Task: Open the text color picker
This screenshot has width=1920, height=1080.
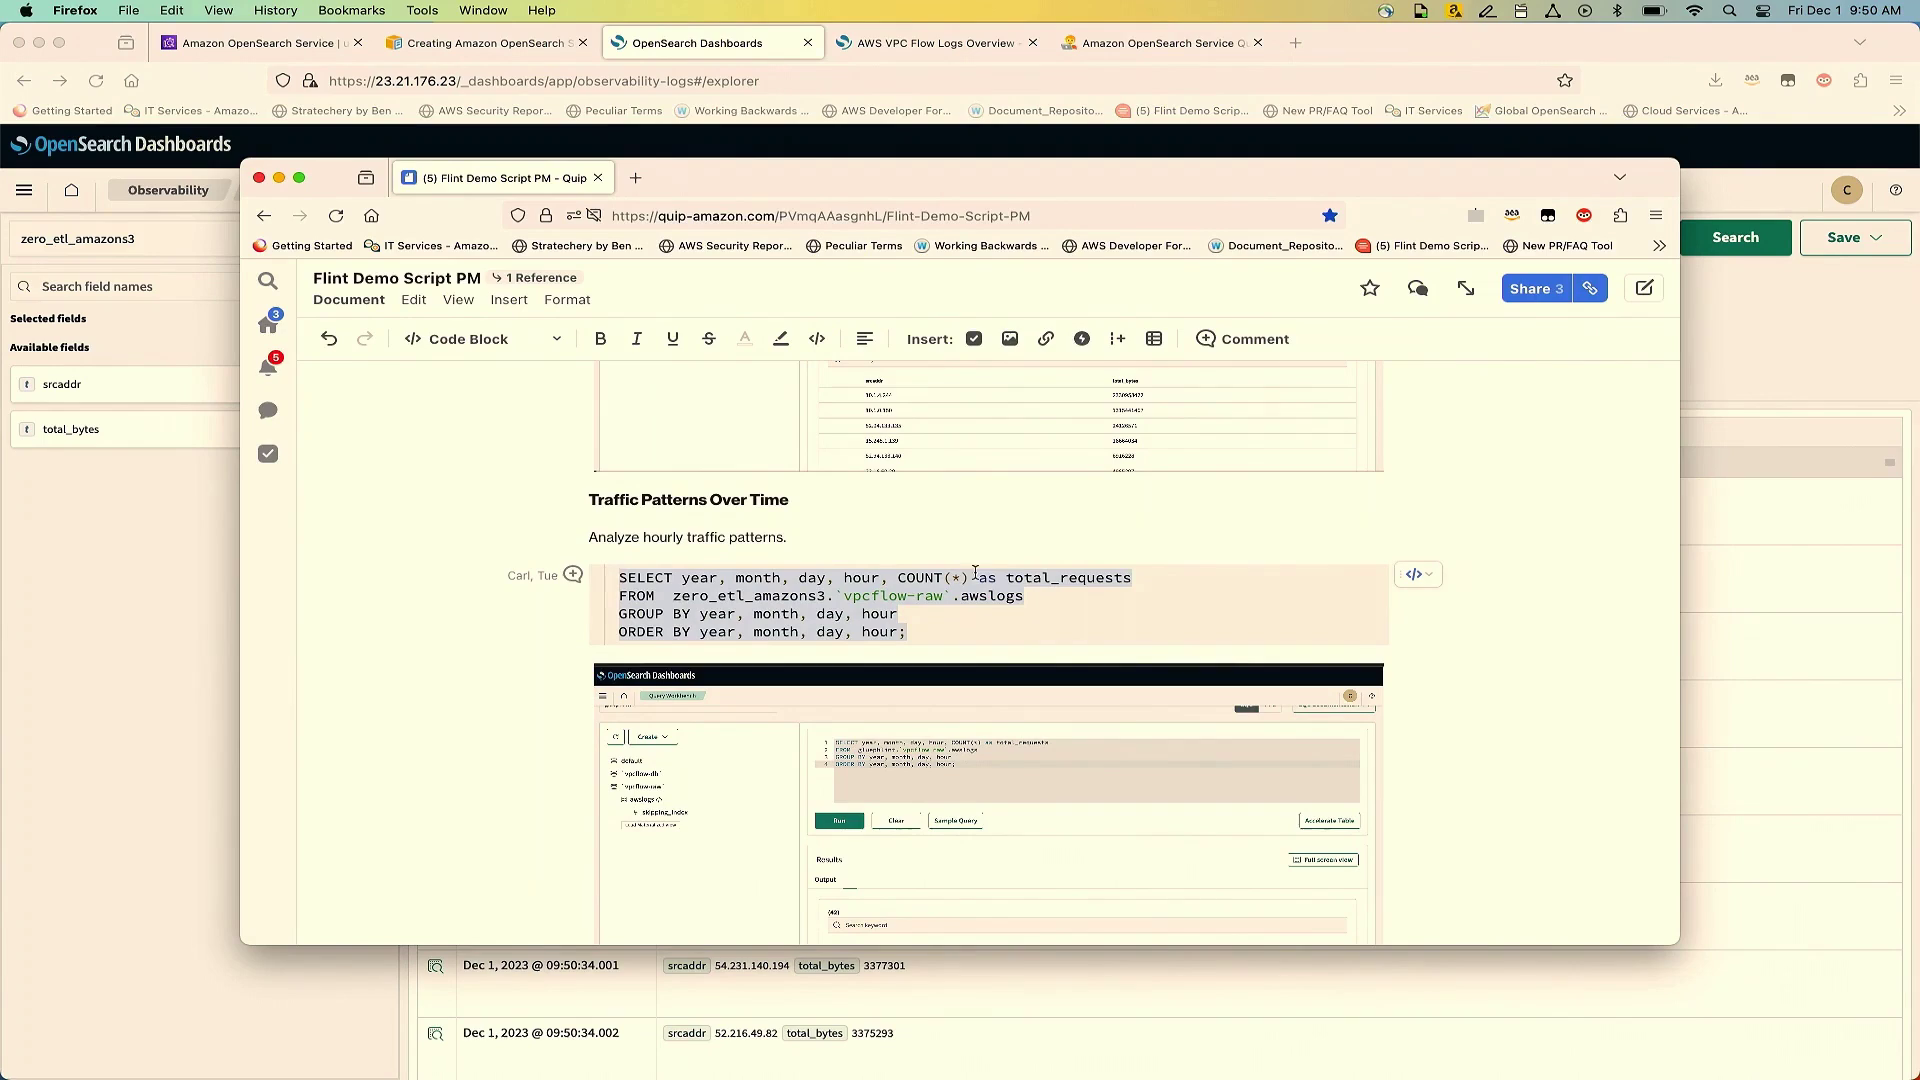Action: (x=745, y=339)
